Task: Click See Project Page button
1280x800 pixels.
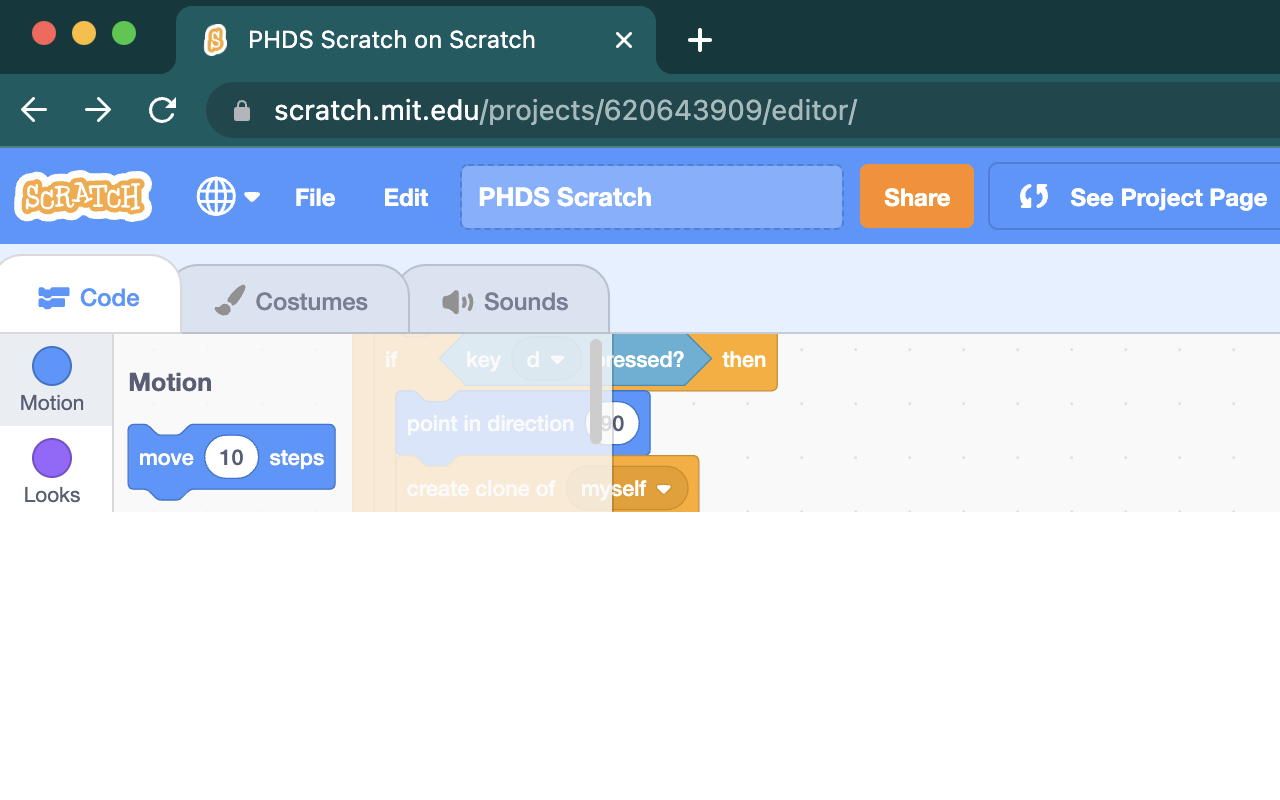Action: (1136, 197)
